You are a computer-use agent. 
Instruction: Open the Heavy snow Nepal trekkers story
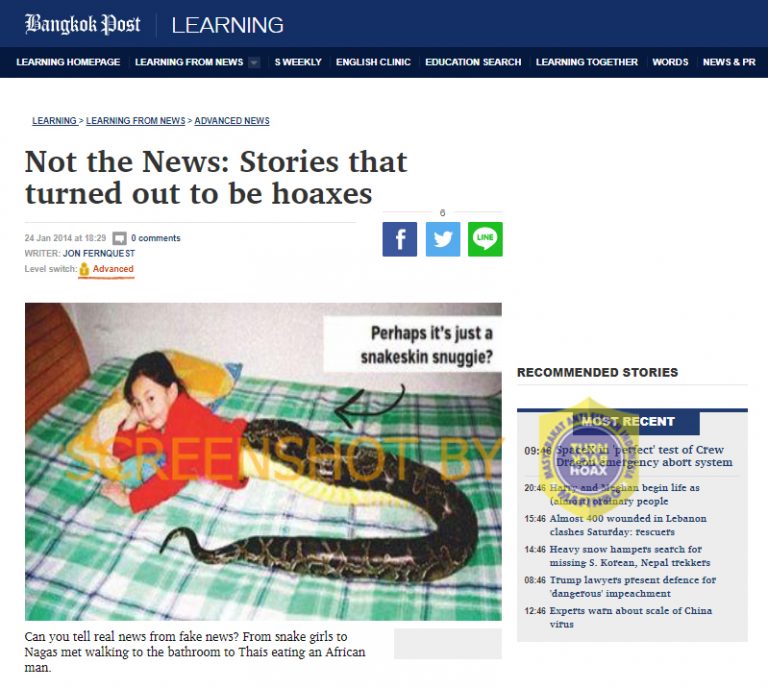point(629,556)
